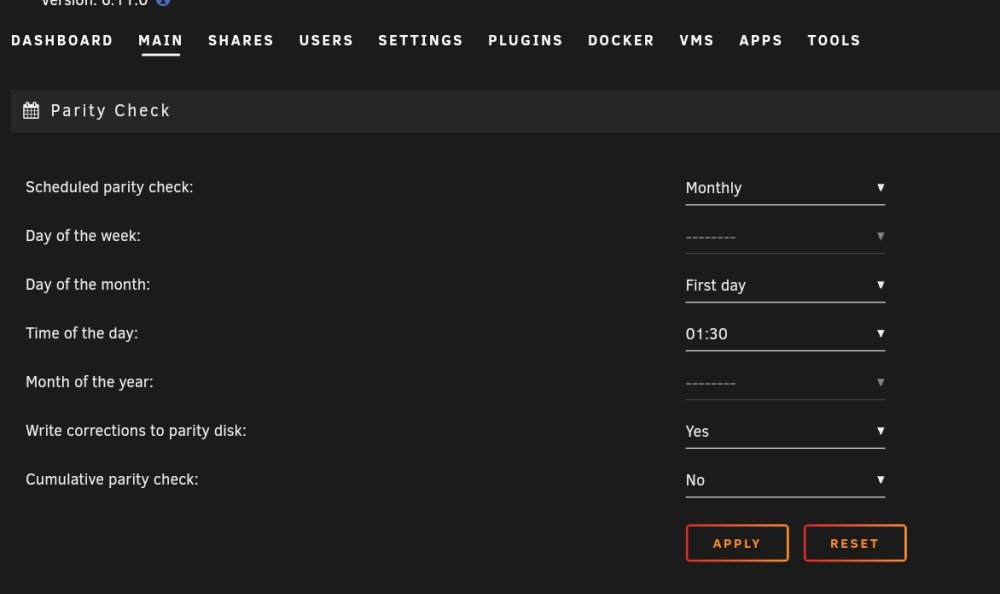Switch to the Settings tab
Viewport: 1000px width, 594px height.
click(420, 40)
